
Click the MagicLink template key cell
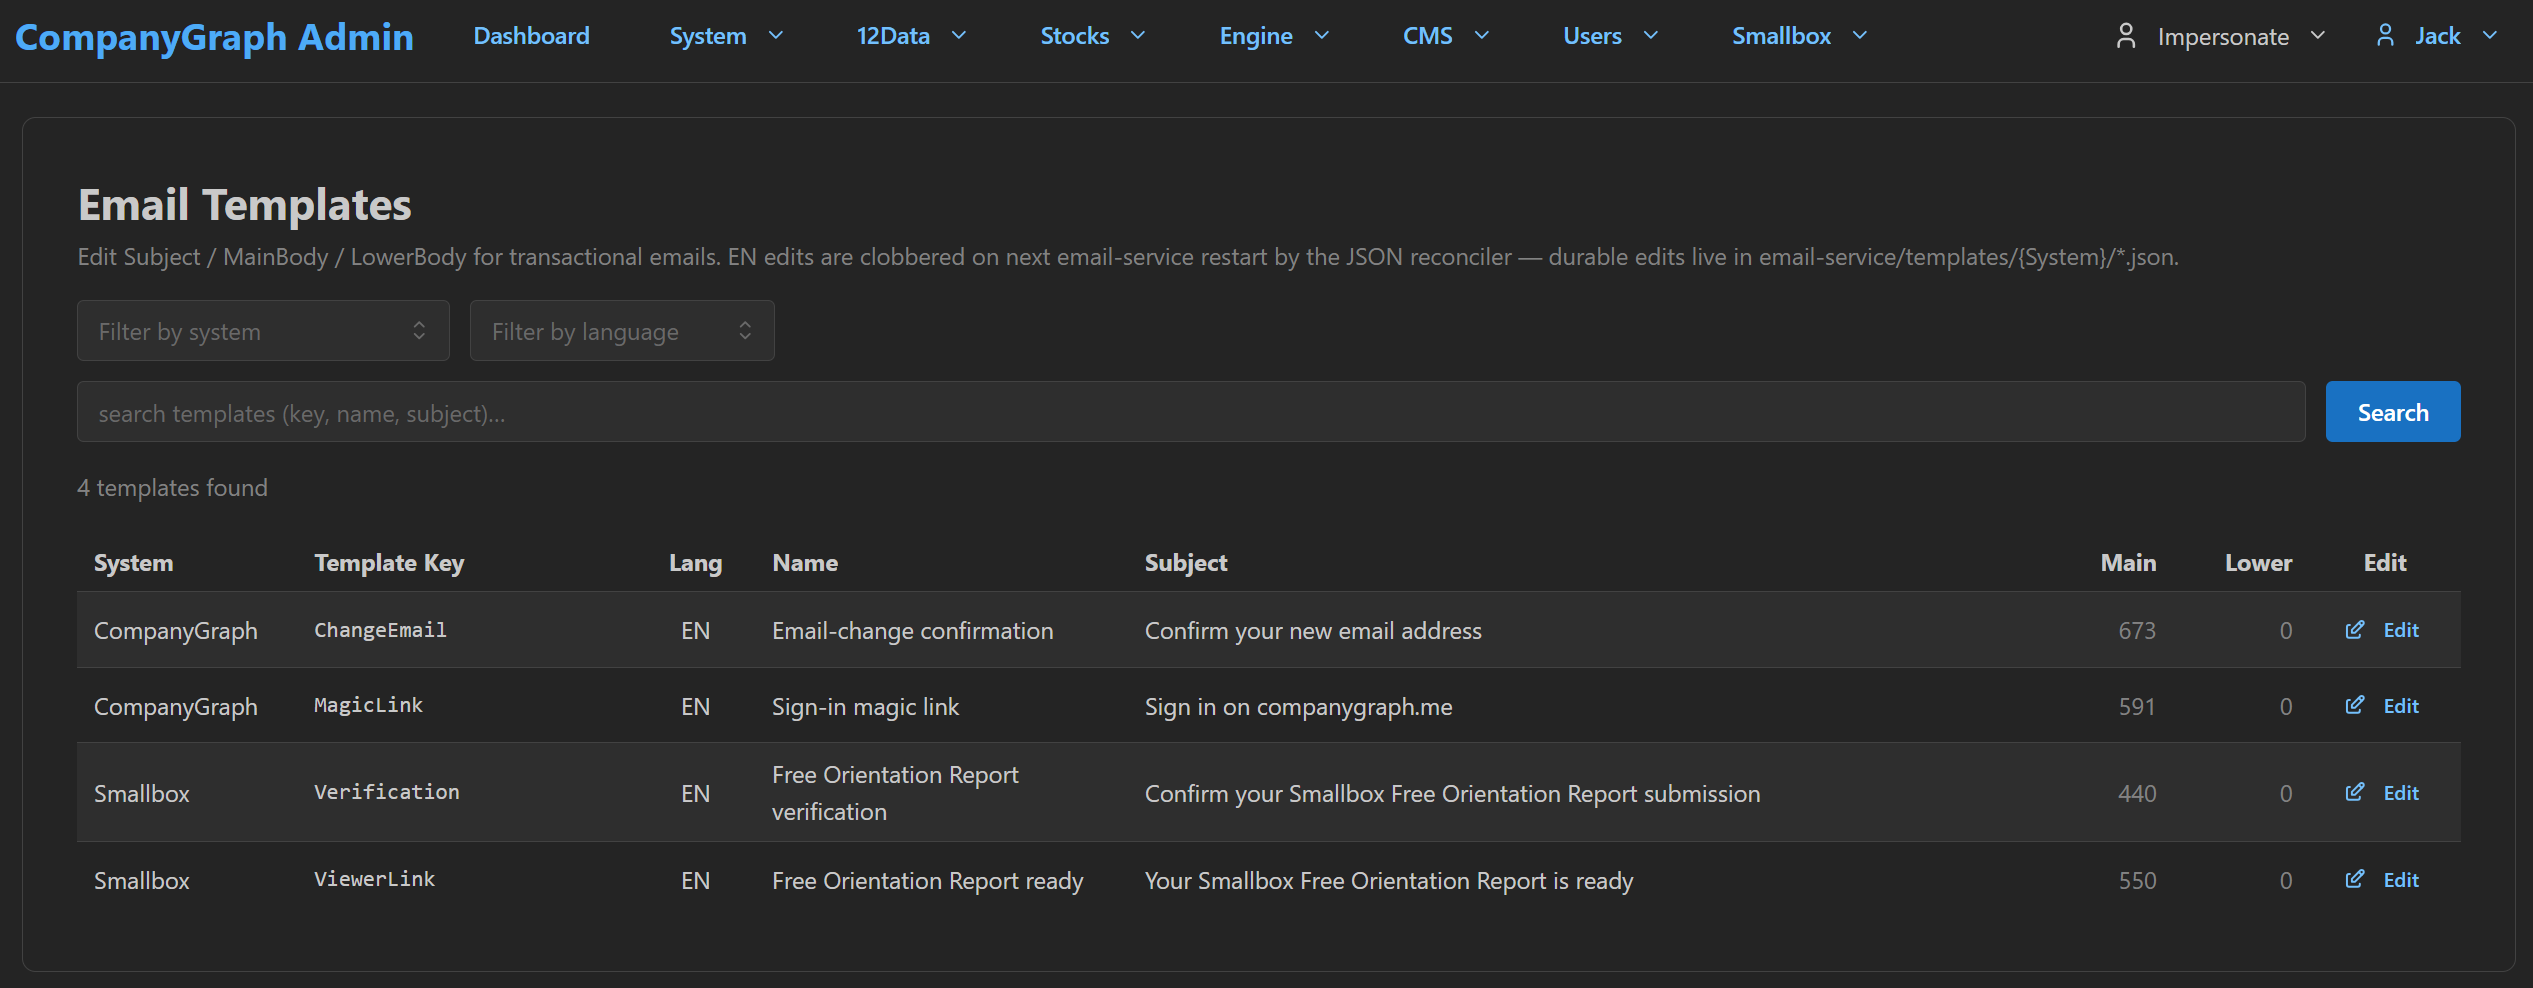[x=368, y=706]
